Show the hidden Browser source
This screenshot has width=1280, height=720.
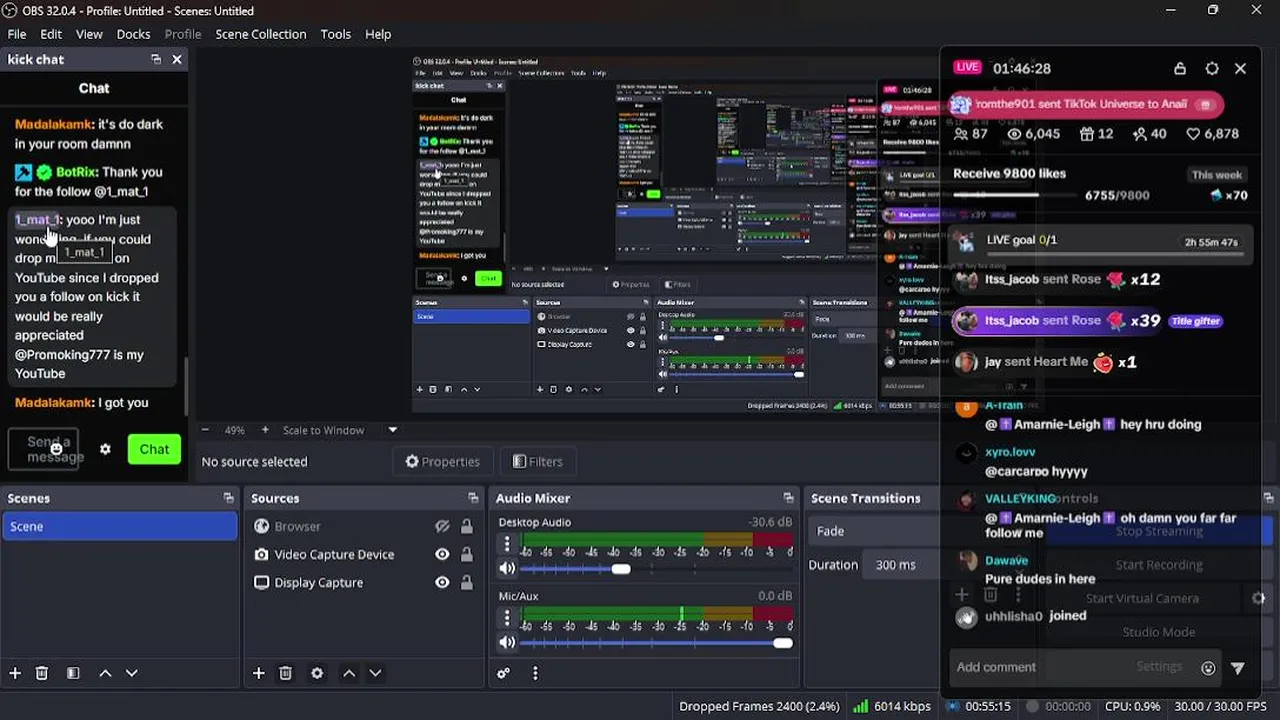[x=442, y=526]
